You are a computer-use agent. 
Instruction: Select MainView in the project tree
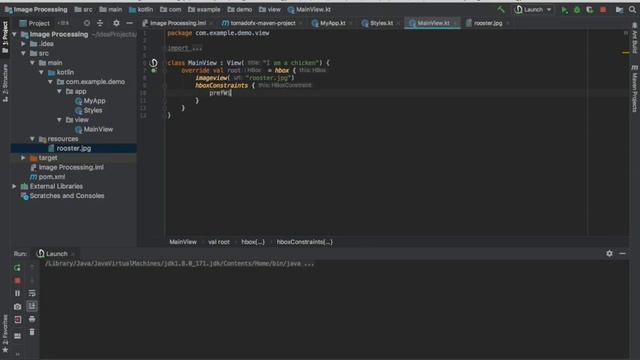pyautogui.click(x=98, y=129)
